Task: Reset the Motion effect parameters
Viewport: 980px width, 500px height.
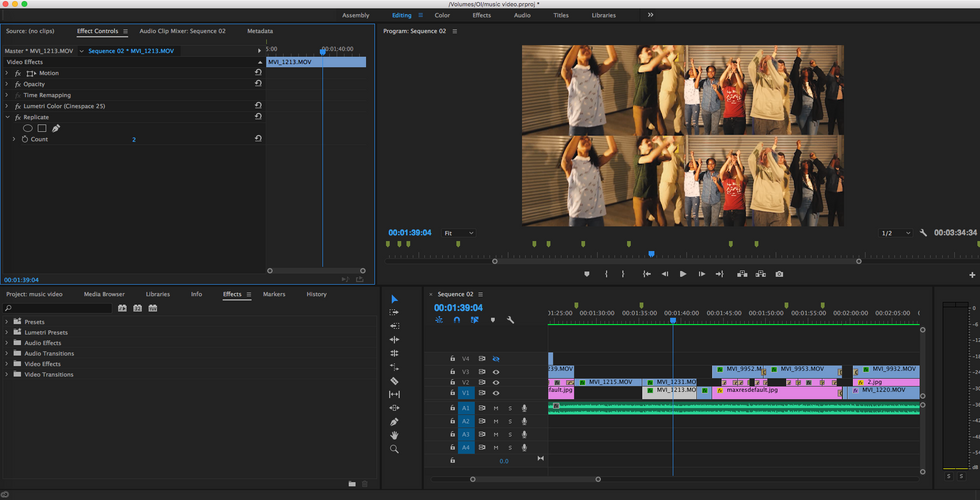Action: 258,73
